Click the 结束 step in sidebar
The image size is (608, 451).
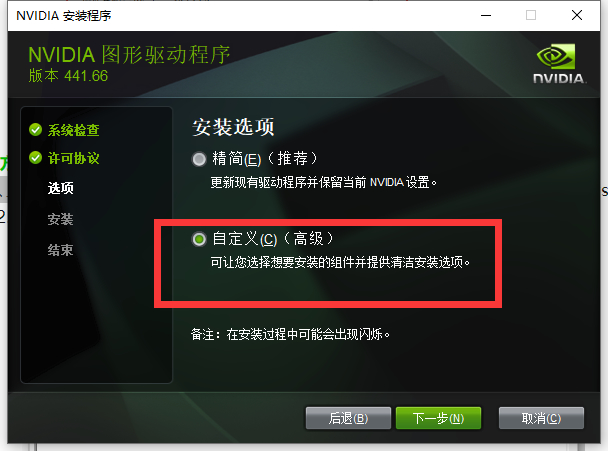point(60,250)
